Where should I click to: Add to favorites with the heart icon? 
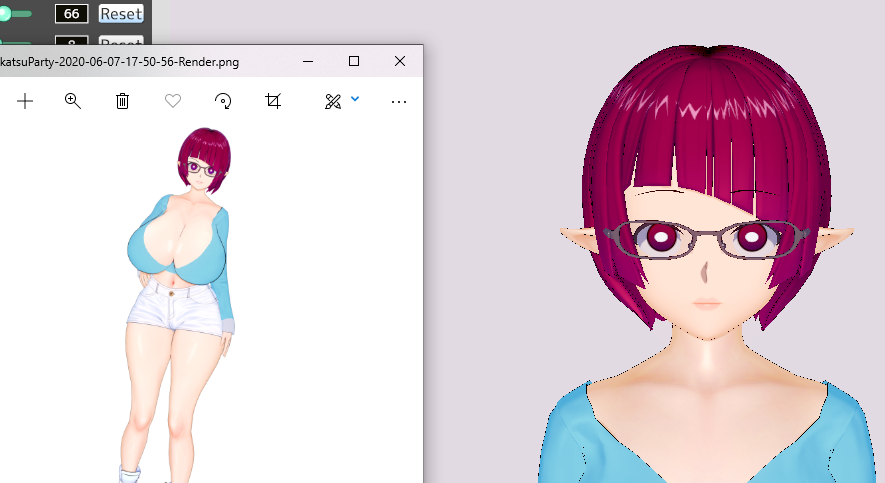point(173,101)
